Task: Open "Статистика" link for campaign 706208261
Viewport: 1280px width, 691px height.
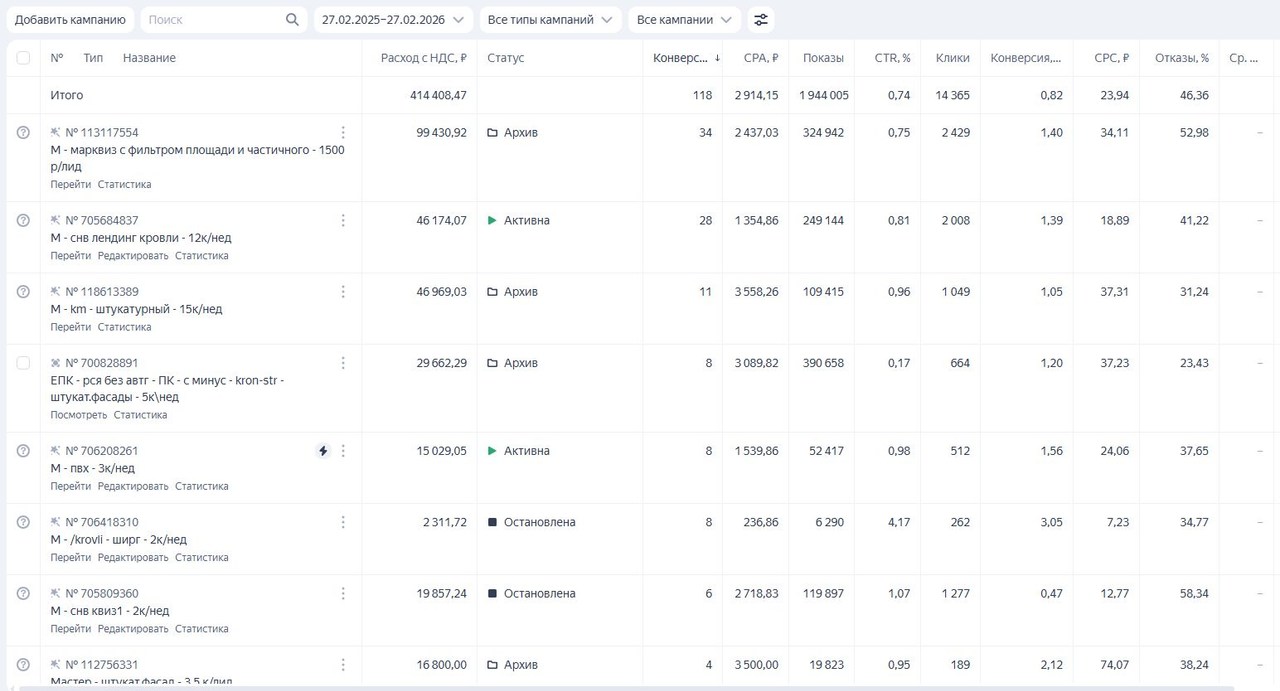Action: point(201,487)
